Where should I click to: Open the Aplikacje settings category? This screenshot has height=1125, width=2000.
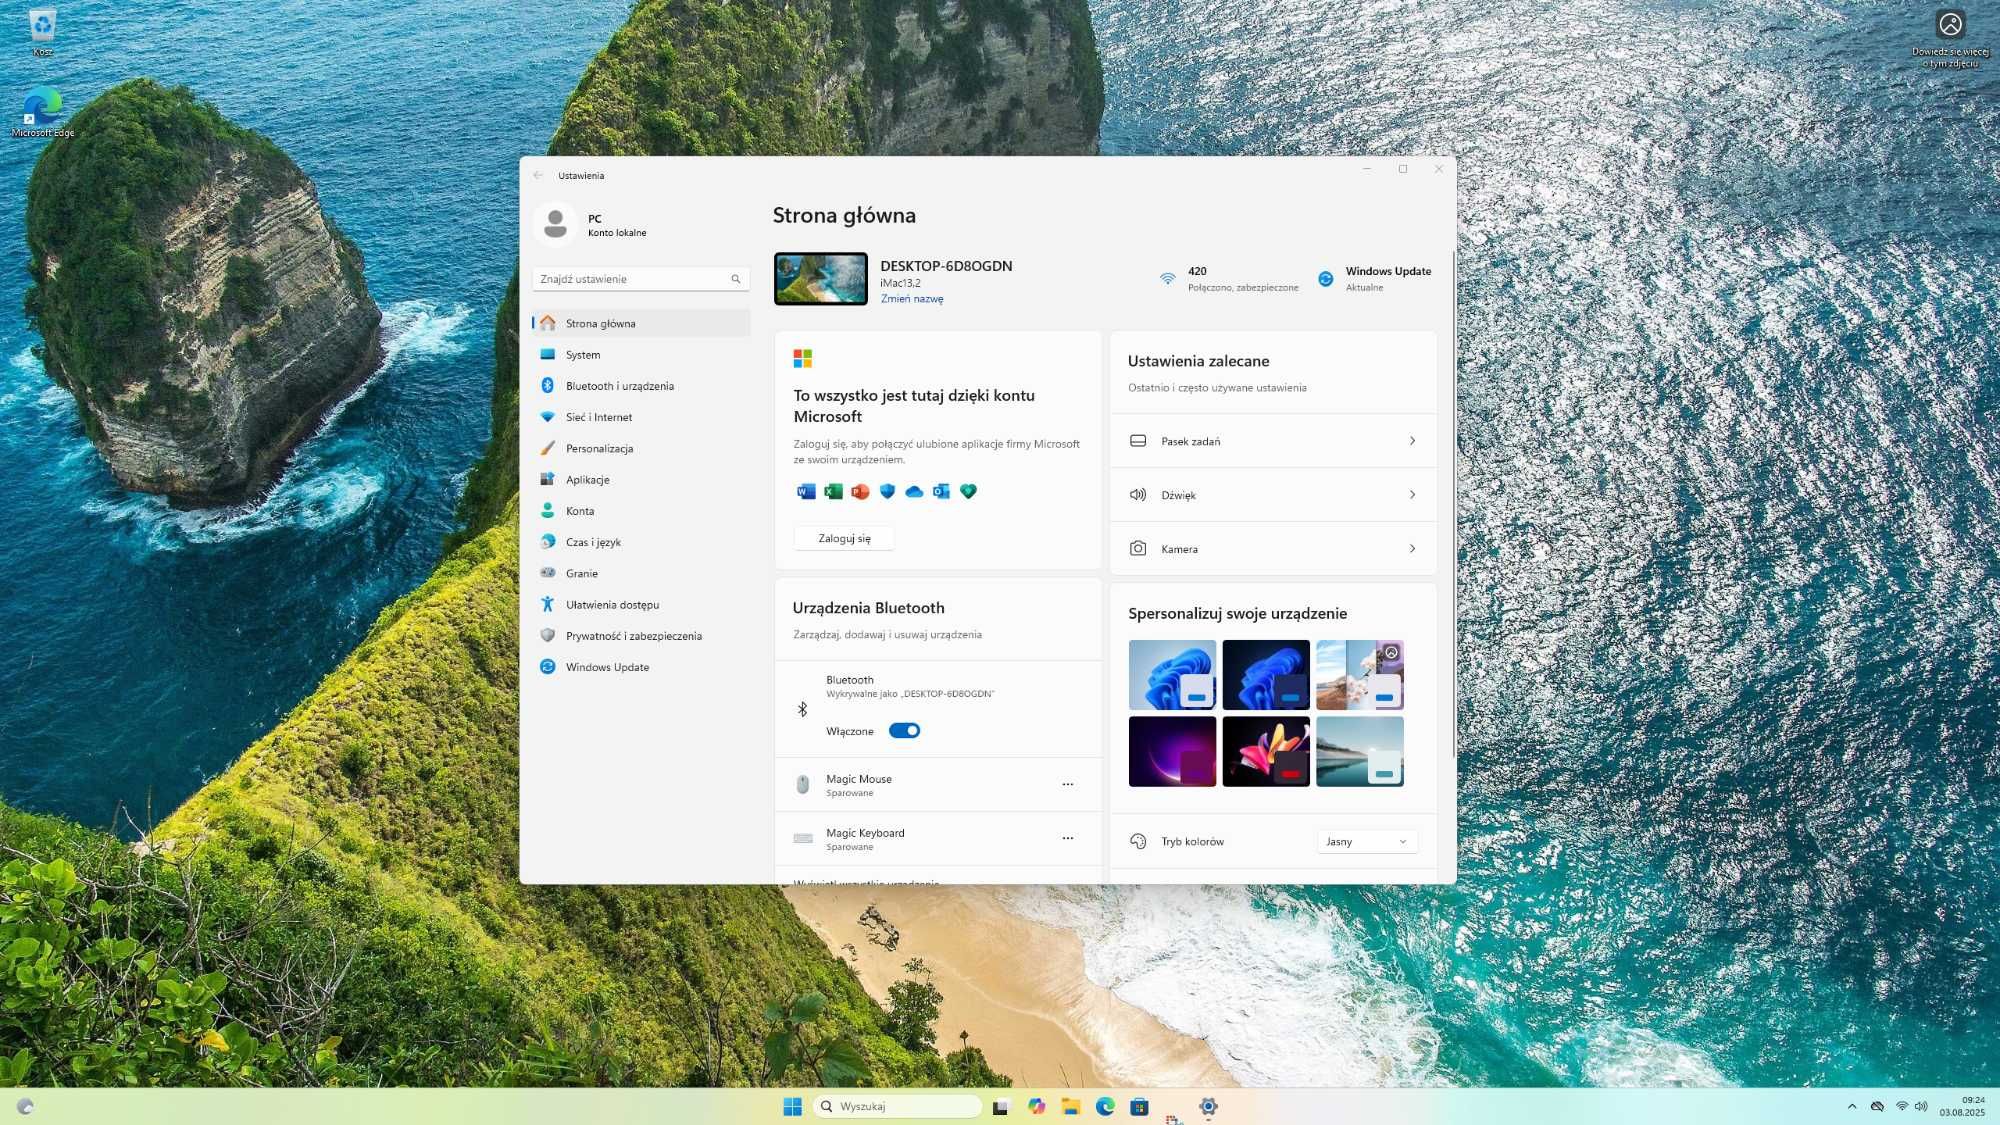click(641, 480)
